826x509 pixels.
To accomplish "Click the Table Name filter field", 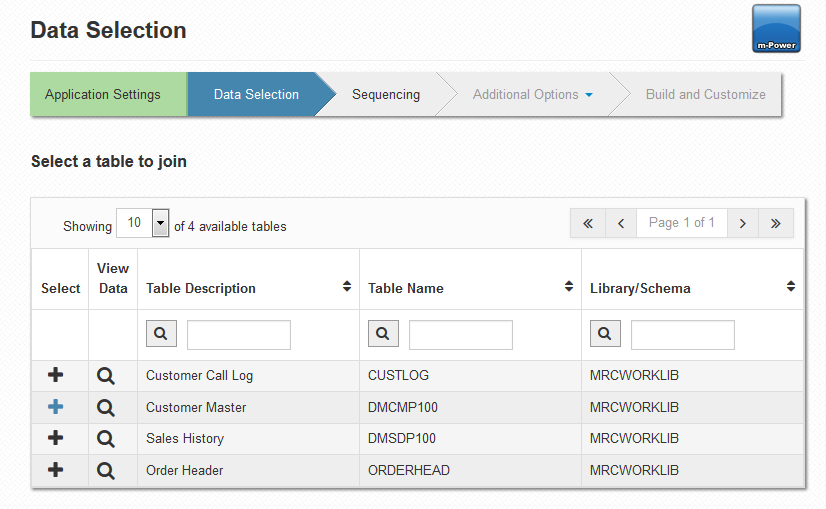I will click(x=461, y=335).
